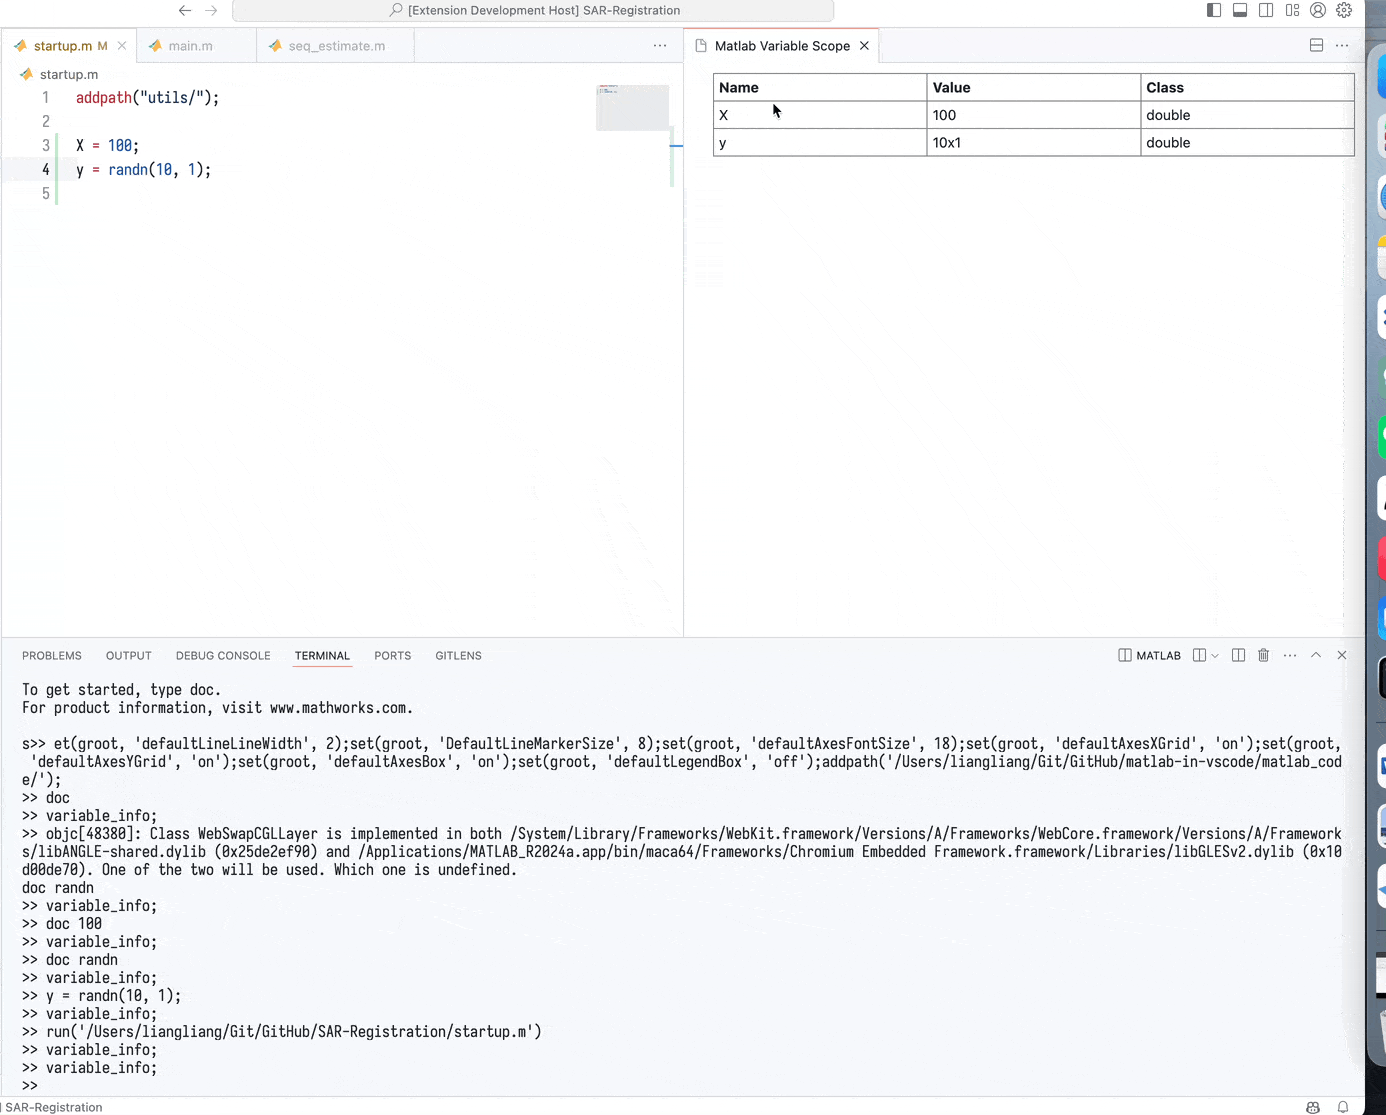This screenshot has width=1386, height=1115.
Task: Click the startup.m breadcrumb
Action: [x=69, y=74]
